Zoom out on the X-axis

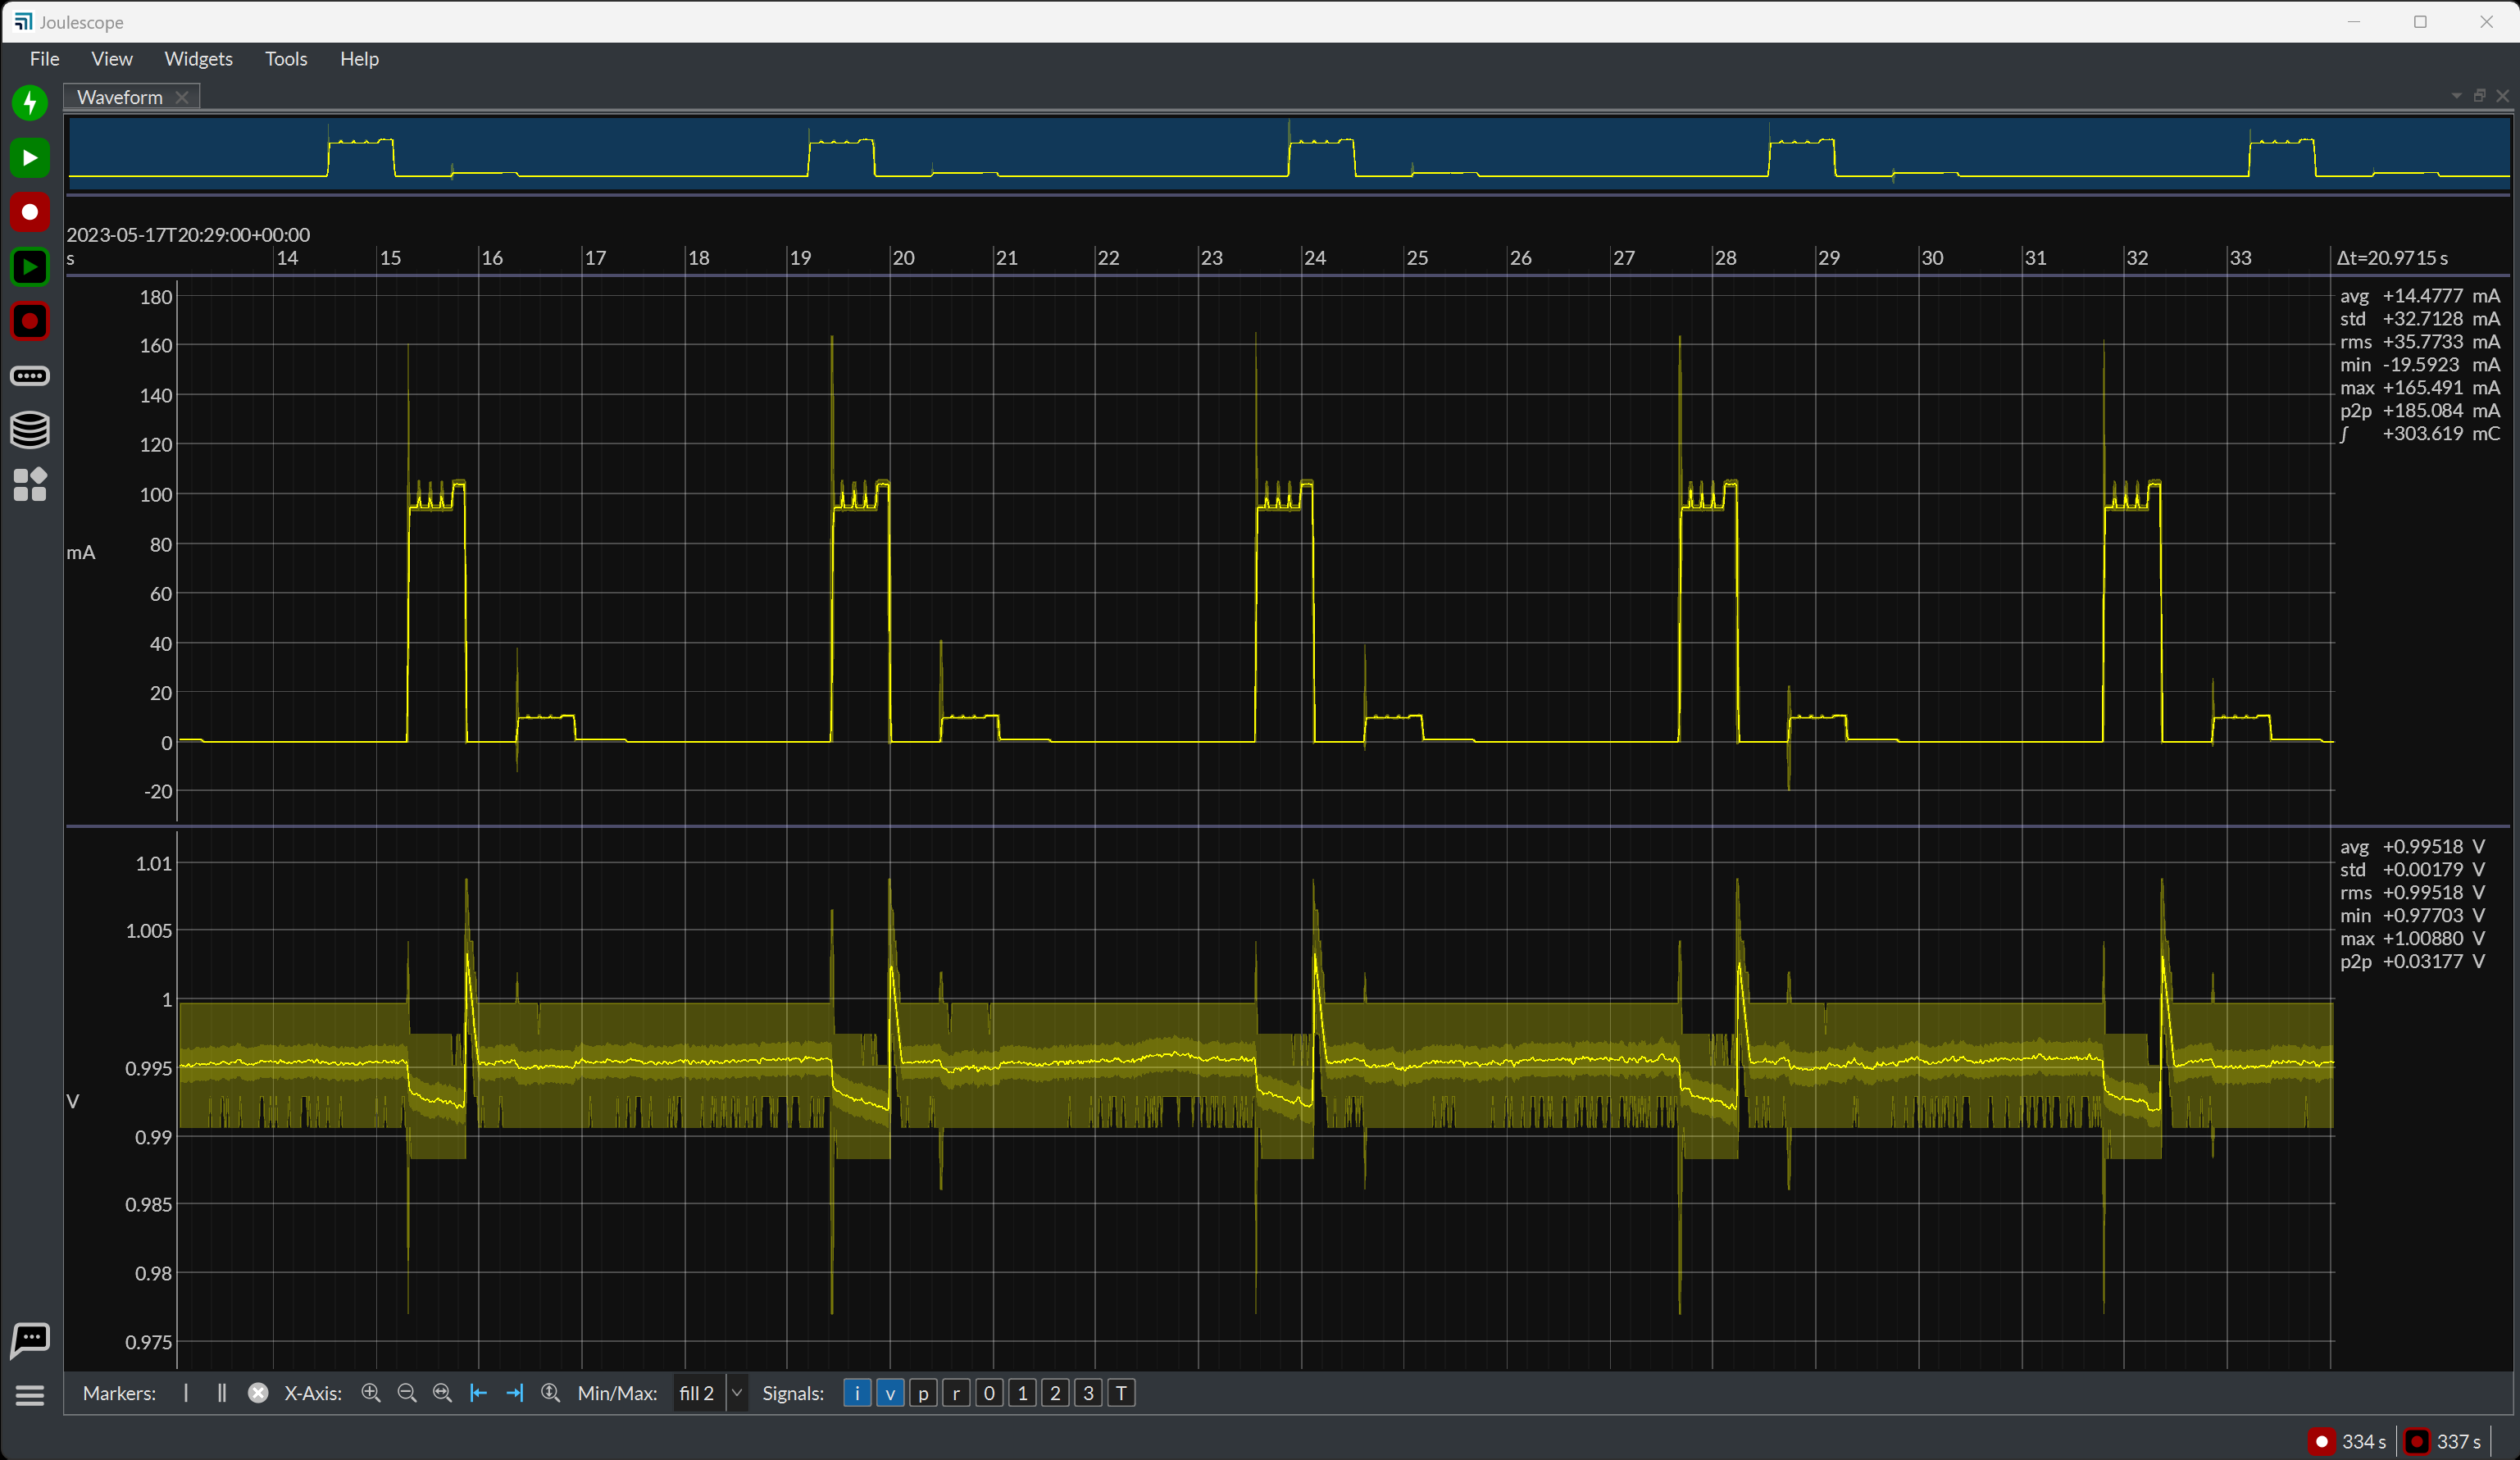click(407, 1393)
